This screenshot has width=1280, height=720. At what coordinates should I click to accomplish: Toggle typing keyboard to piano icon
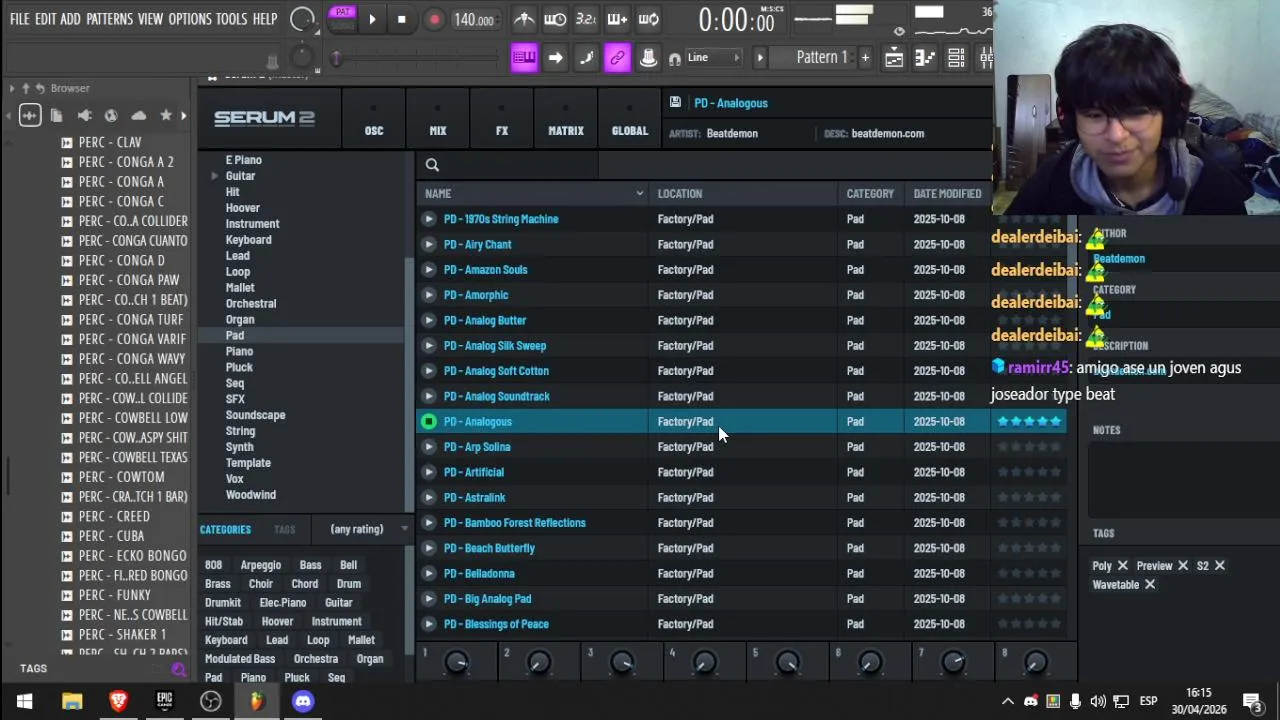[x=524, y=57]
